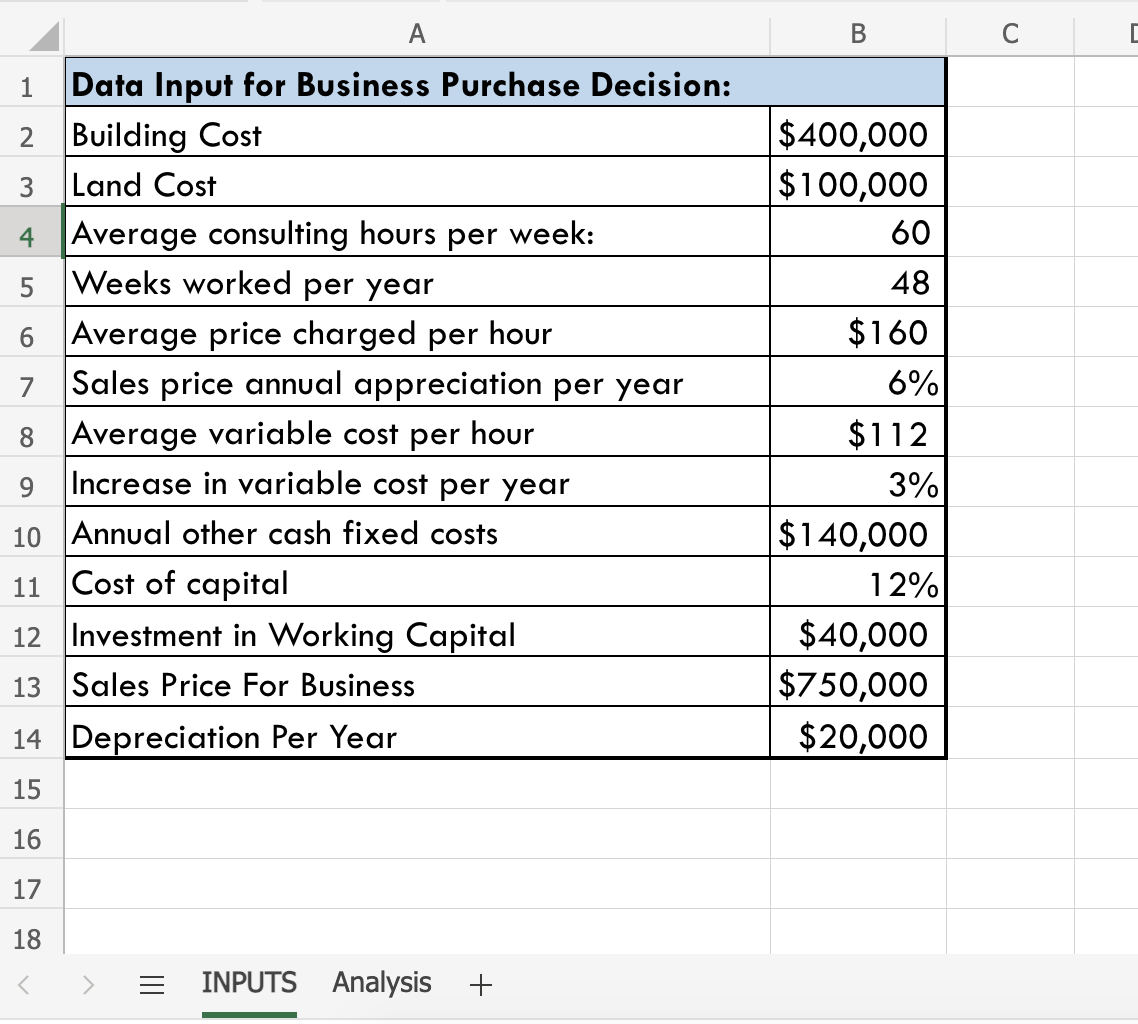Select the INPUTS sheet tab
The image size is (1138, 1024).
248,984
